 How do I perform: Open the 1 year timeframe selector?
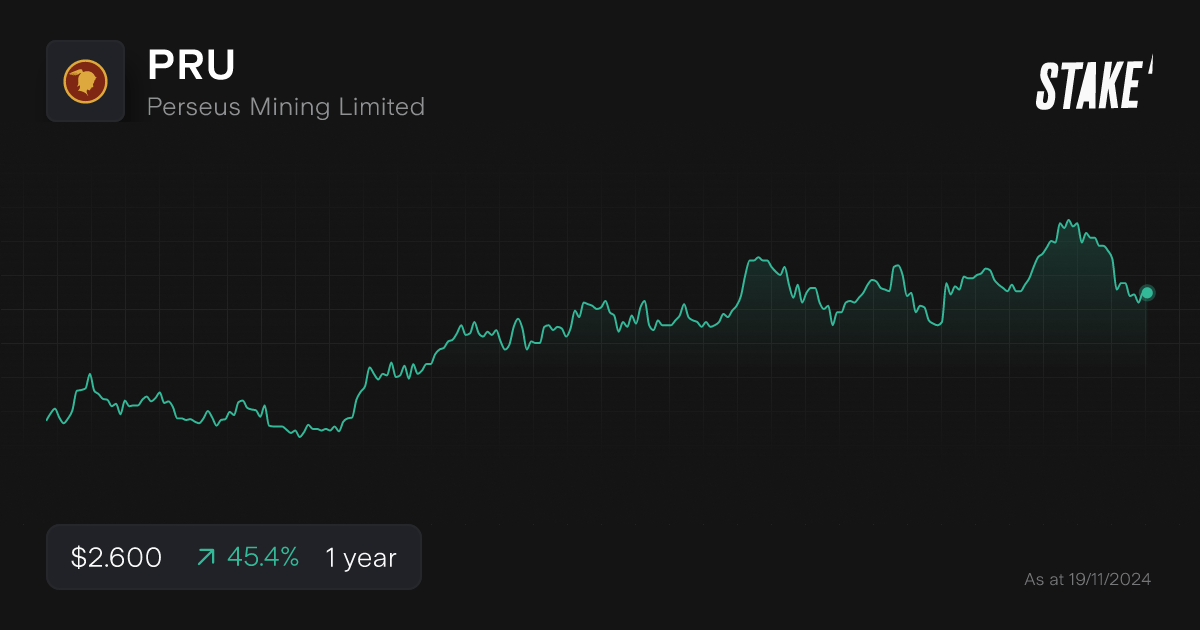coord(360,557)
